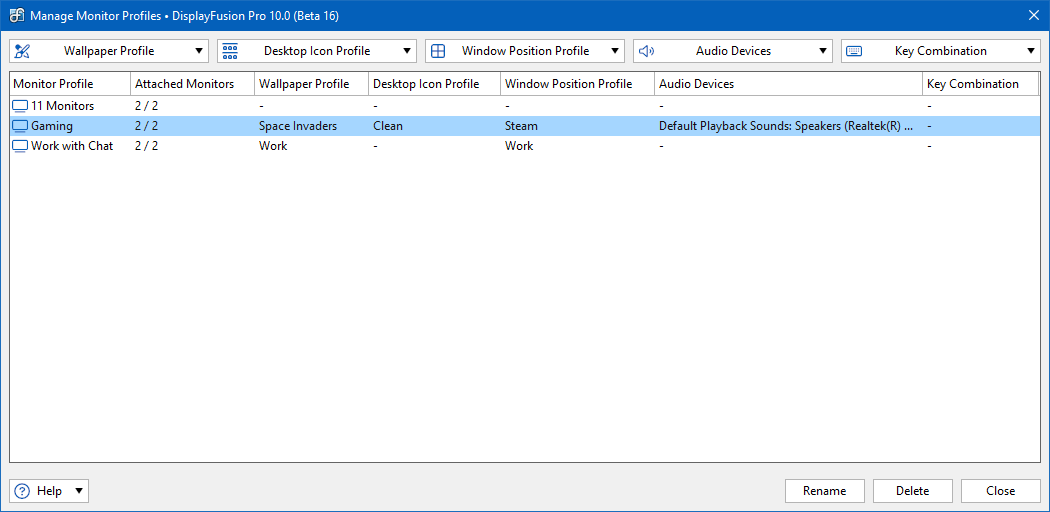Click the Key Combination column header
This screenshot has height=512, width=1050.
click(x=981, y=84)
